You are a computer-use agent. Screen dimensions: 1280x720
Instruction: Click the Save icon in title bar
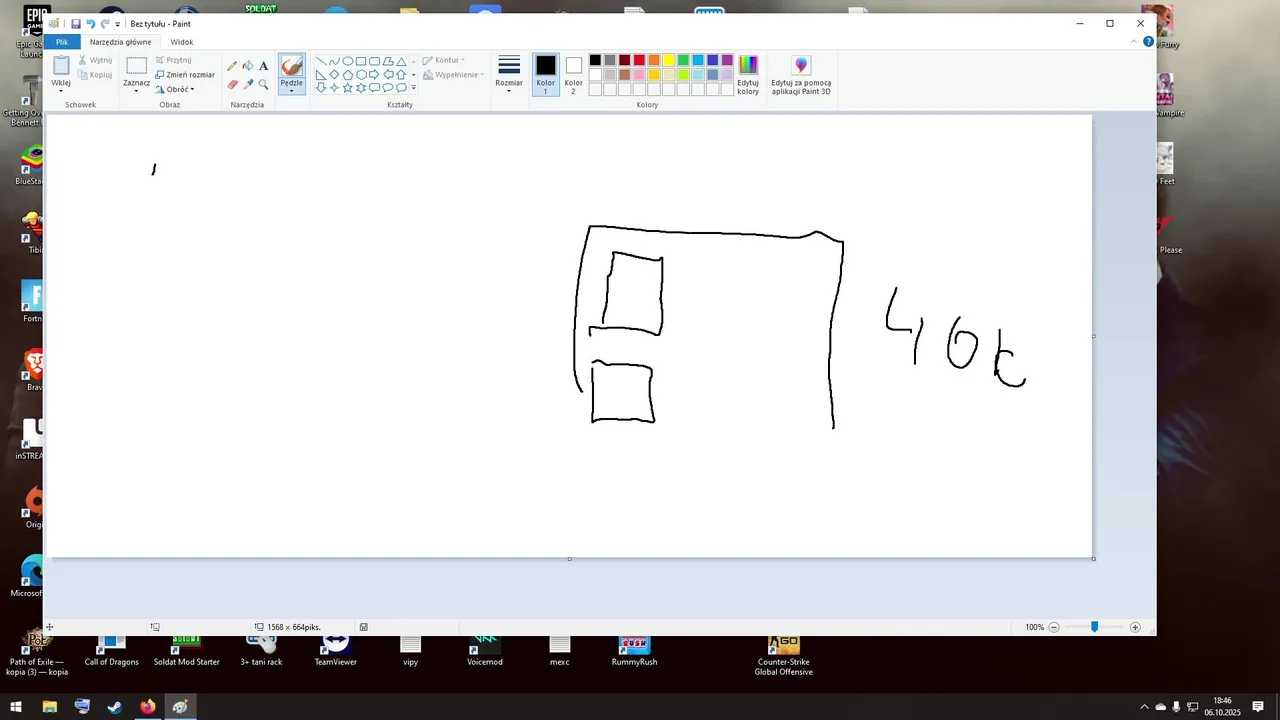point(76,23)
